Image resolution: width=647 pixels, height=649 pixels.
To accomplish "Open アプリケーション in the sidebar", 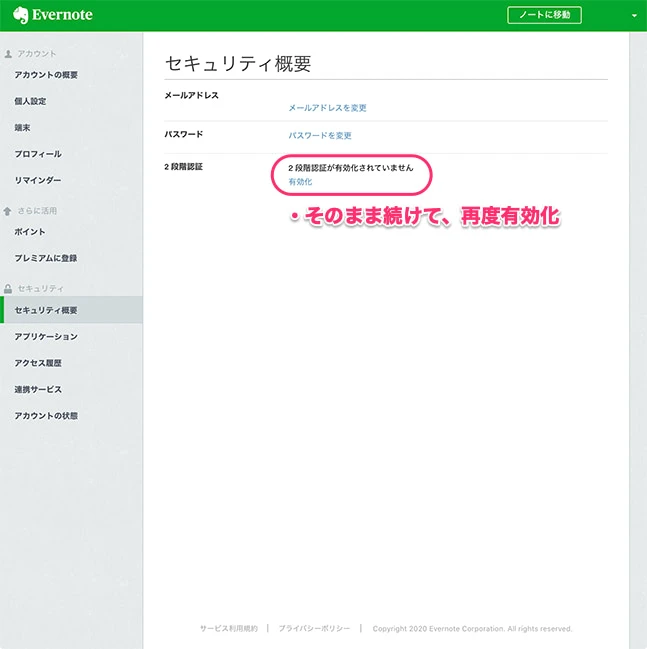I will coord(46,337).
